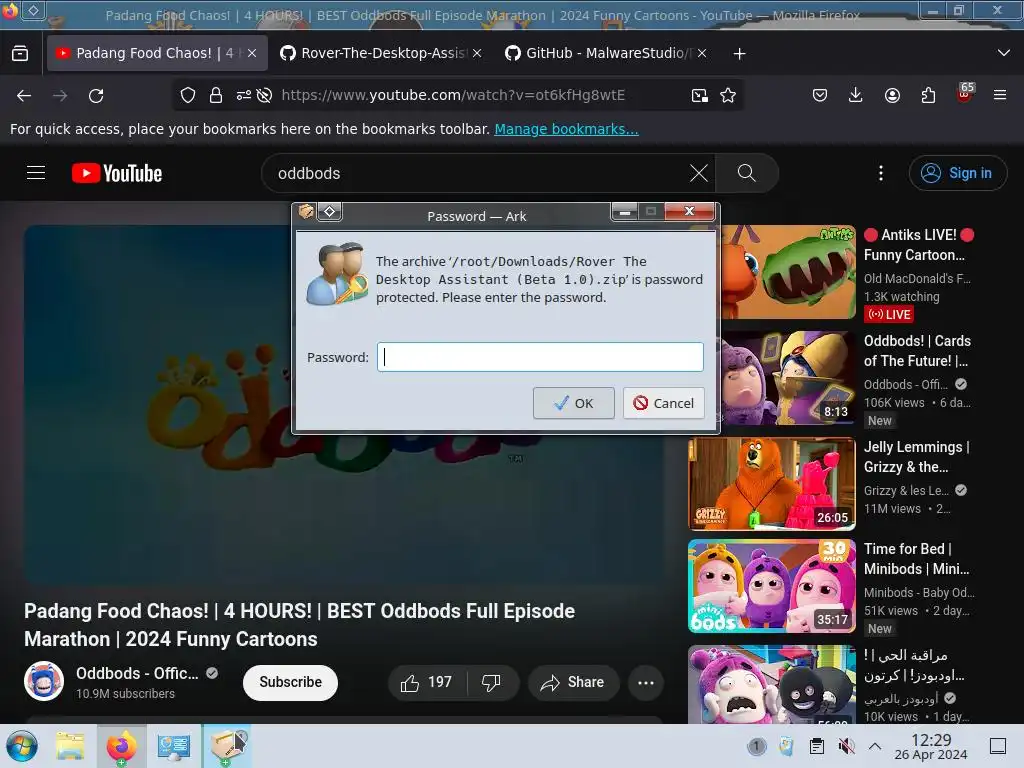List all tabs dropdown arrow
The height and width of the screenshot is (768, 1024).
pos(1004,53)
